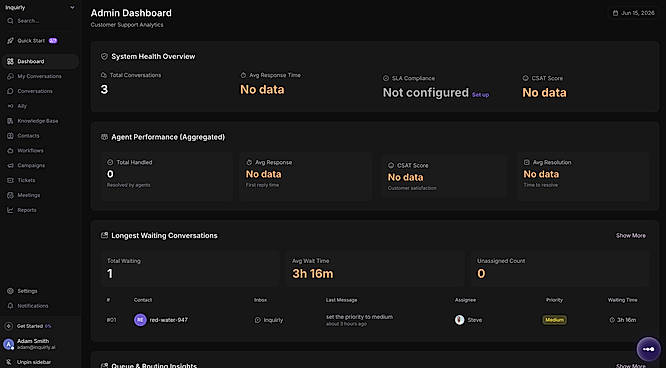
Task: Click the Longest Waiting Conversations header icon
Action: pos(104,235)
